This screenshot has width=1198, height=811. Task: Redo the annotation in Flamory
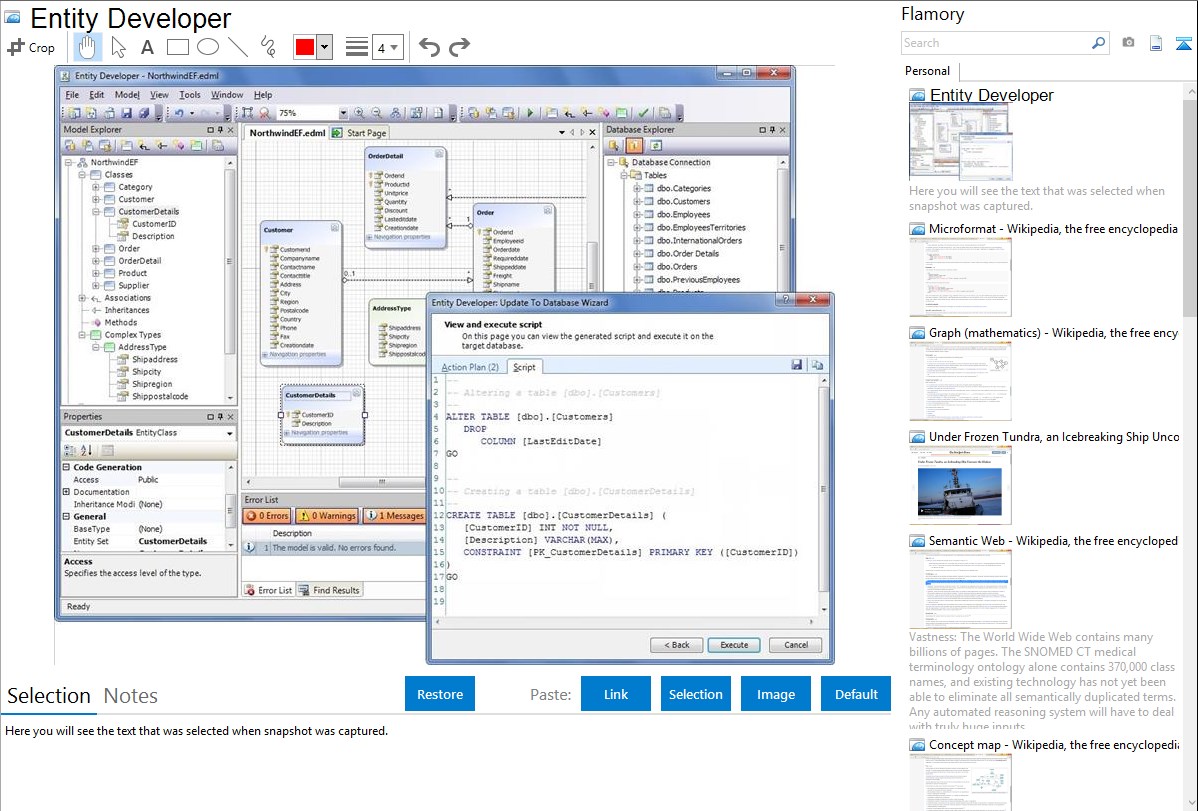tap(459, 47)
